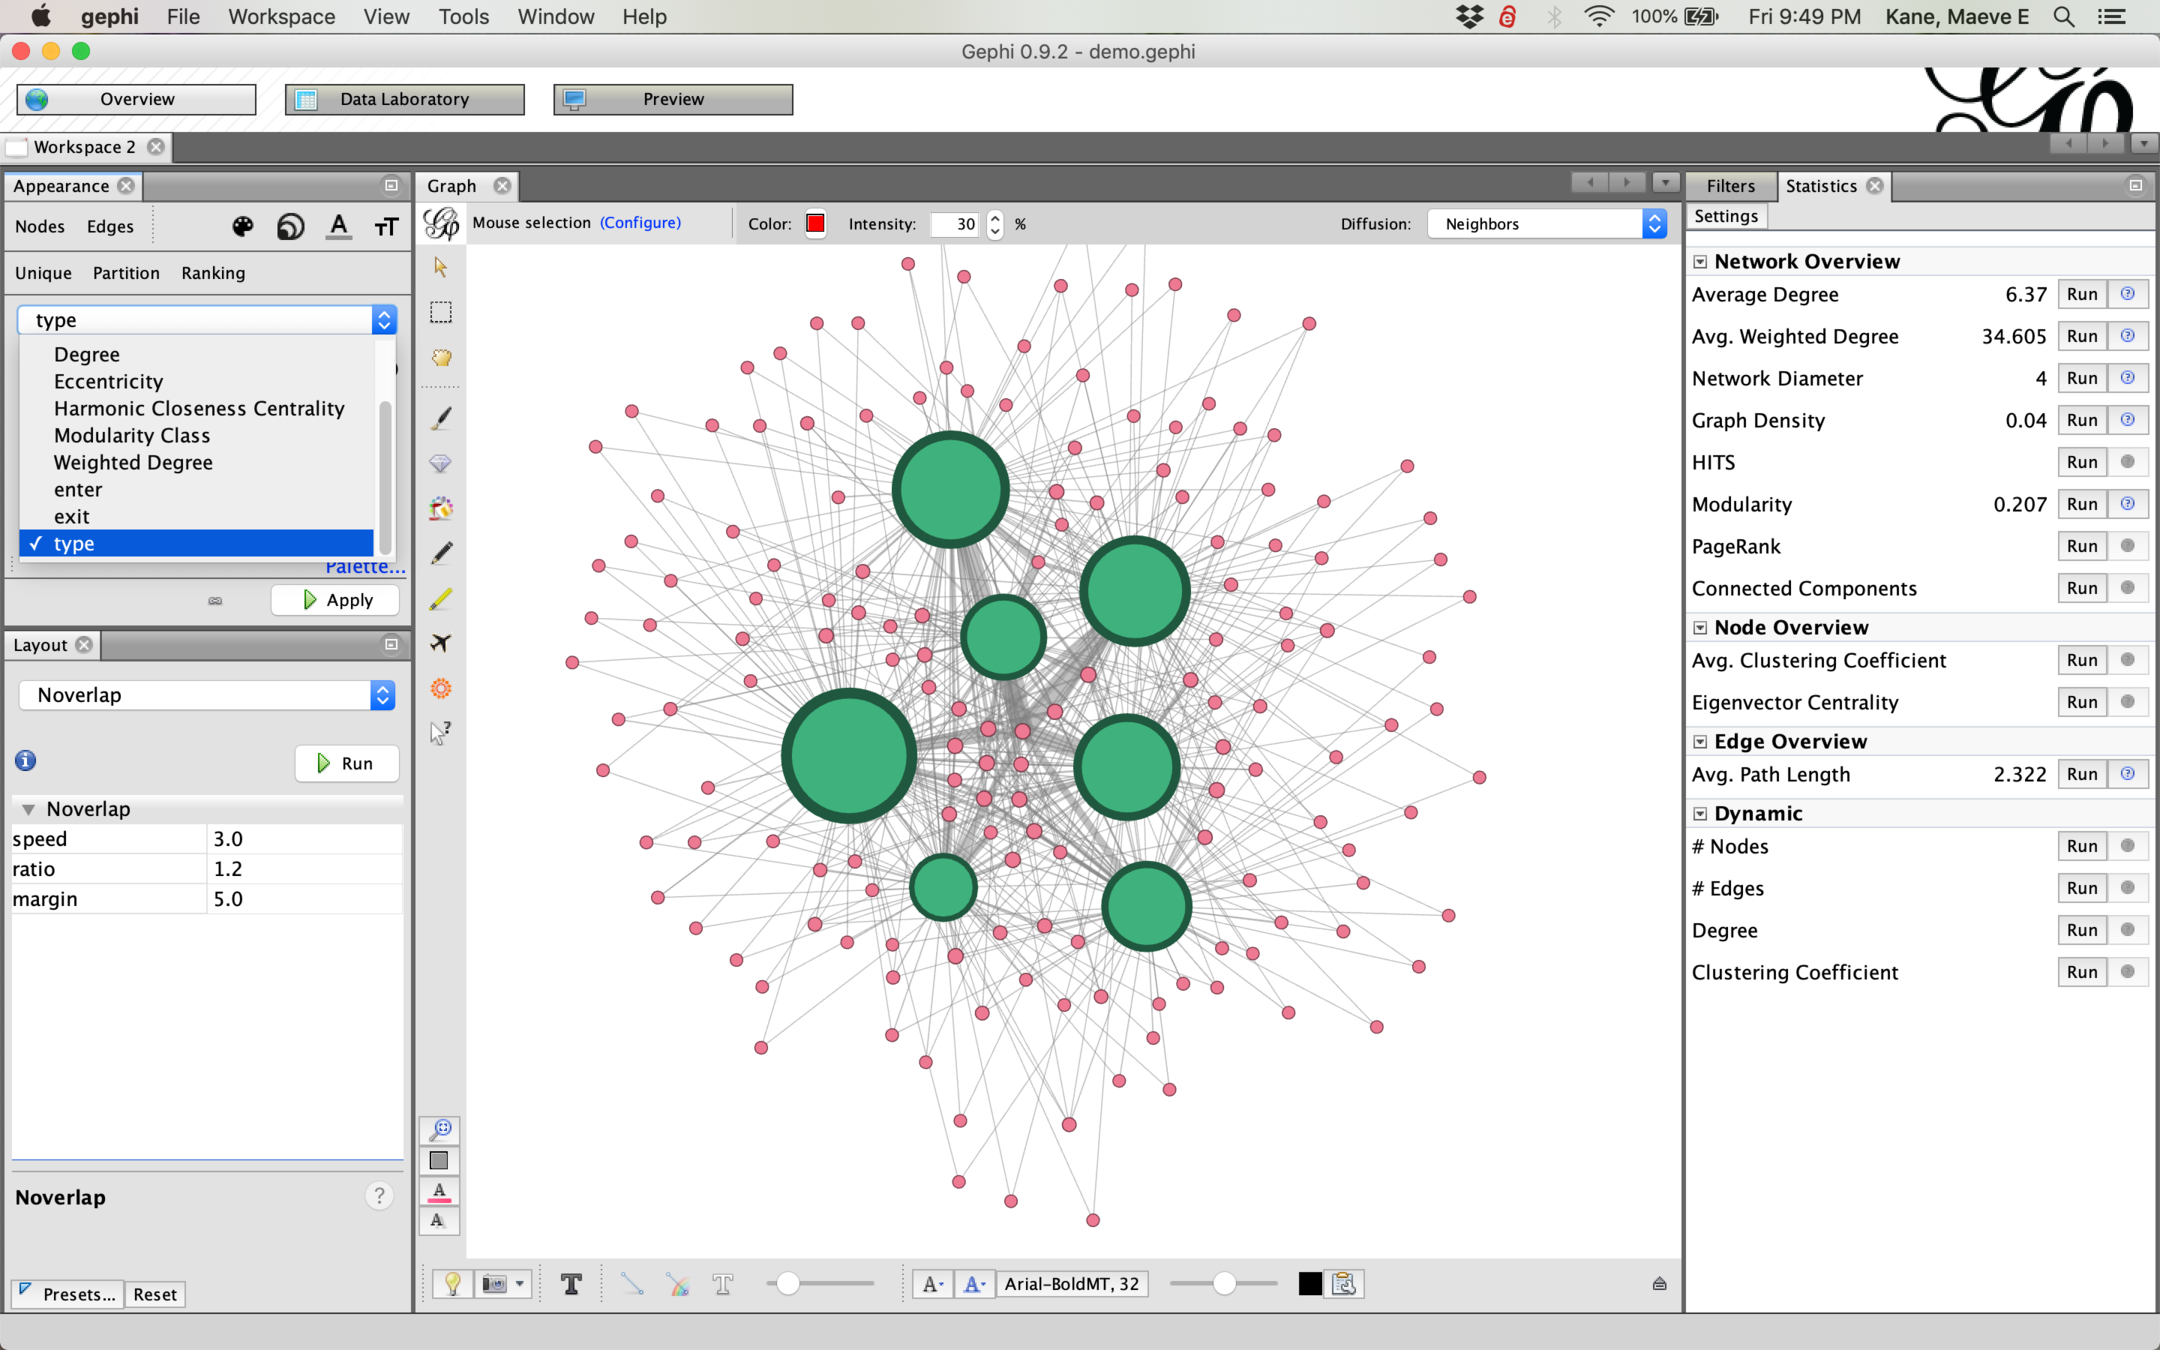Screen dimensions: 2160x1350
Task: Click the node Size appearance icon
Action: click(290, 227)
